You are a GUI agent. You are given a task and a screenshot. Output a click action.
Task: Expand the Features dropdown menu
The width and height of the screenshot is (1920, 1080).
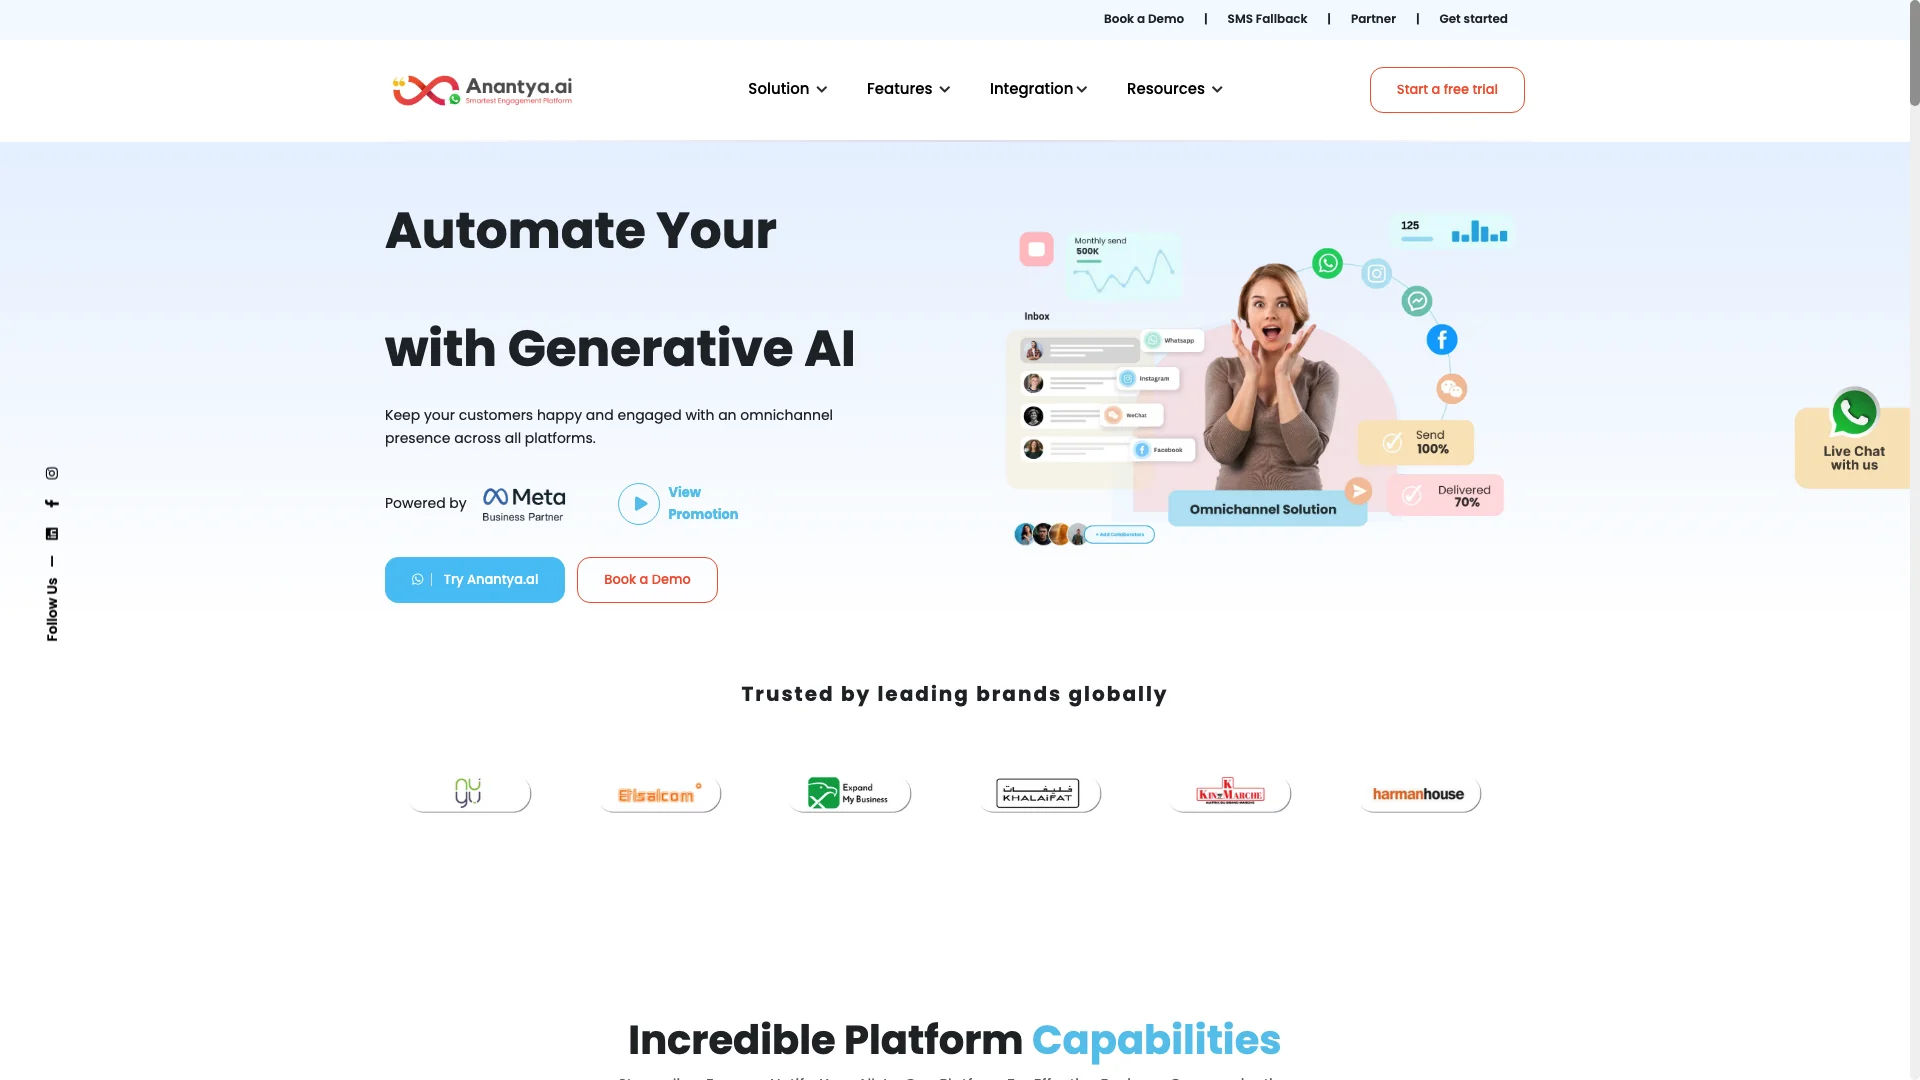(x=909, y=88)
